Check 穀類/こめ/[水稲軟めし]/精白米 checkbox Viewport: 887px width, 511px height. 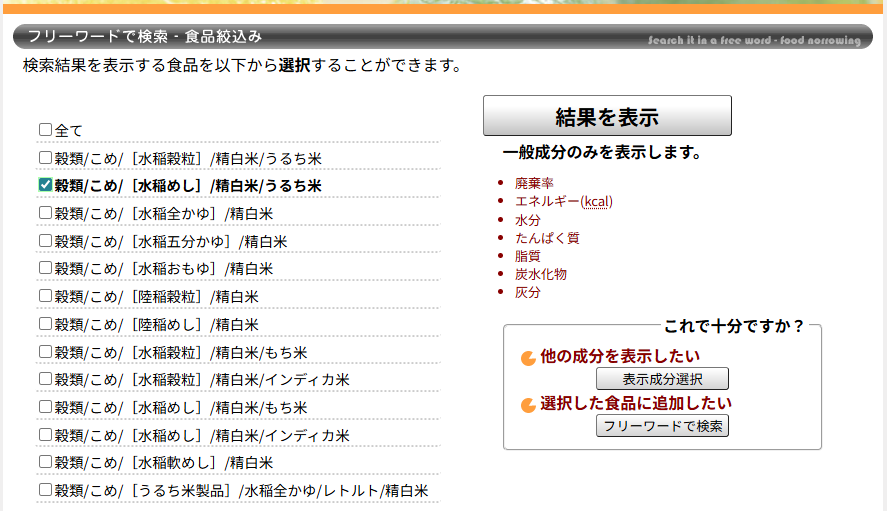tap(45, 462)
